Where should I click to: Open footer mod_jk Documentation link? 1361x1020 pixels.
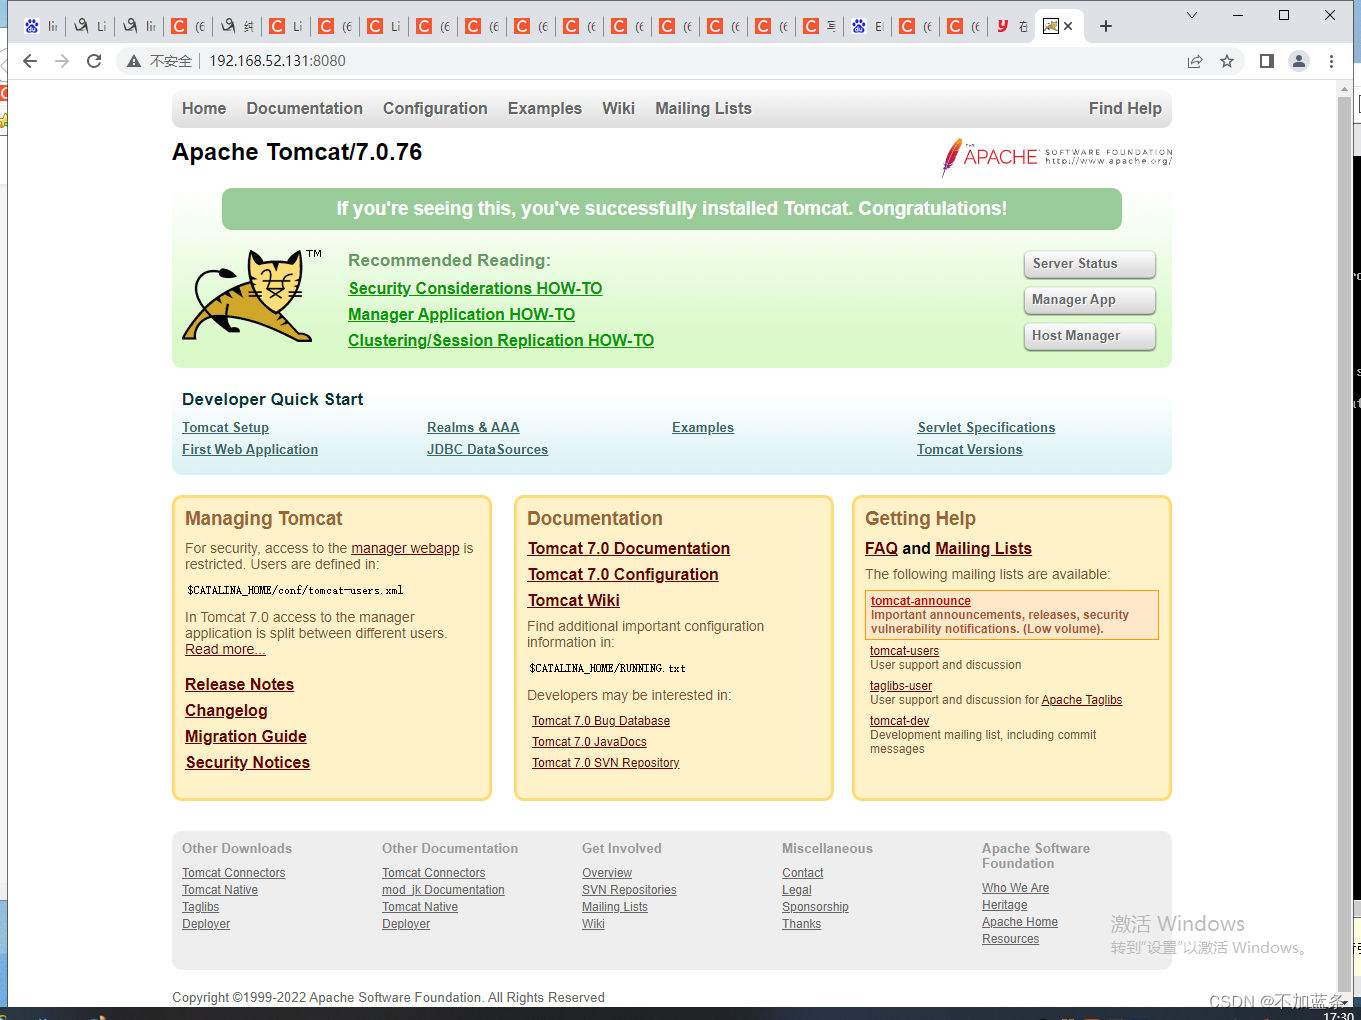pyautogui.click(x=443, y=890)
